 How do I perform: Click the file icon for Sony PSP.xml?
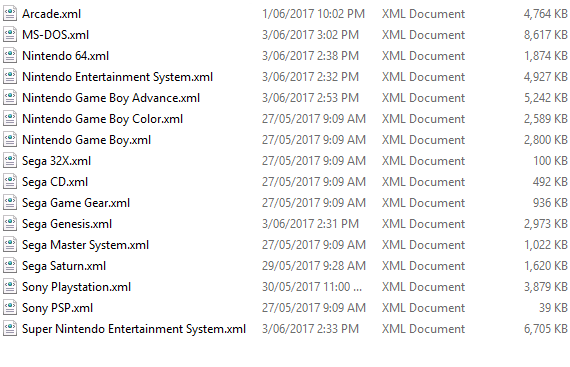(10, 308)
